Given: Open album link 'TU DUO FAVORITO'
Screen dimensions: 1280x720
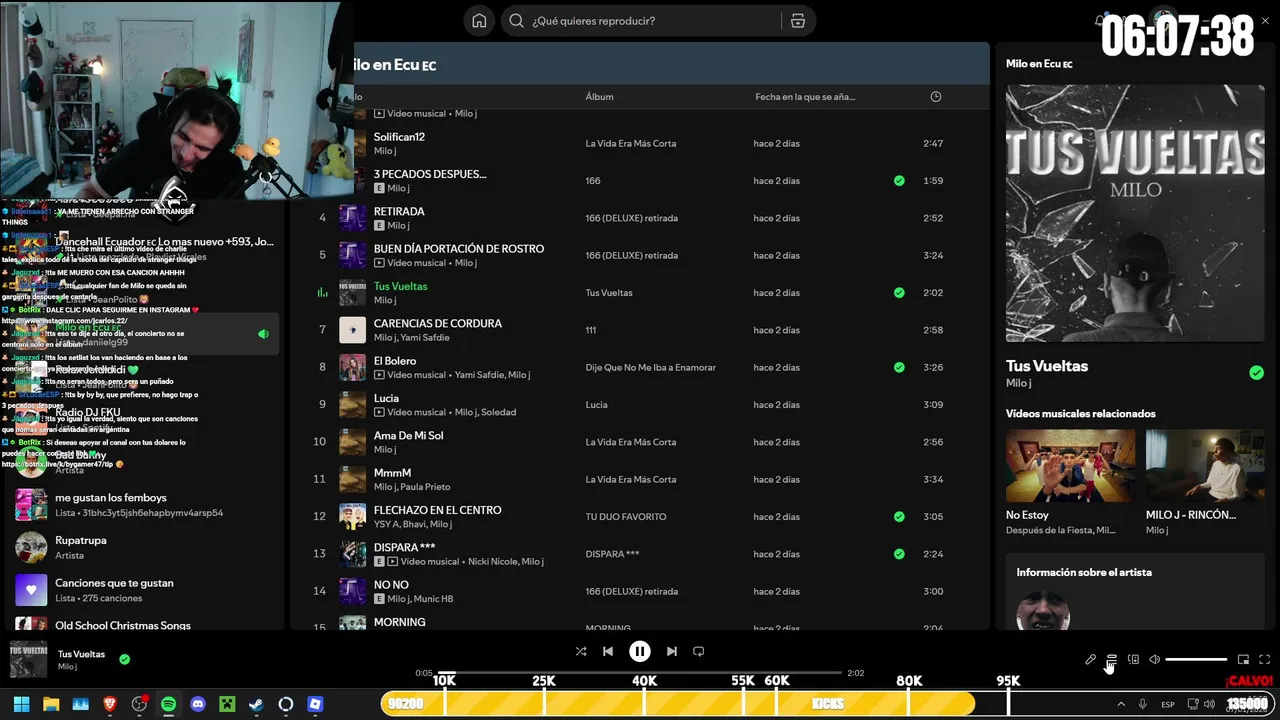Looking at the screenshot, I should 625,517.
